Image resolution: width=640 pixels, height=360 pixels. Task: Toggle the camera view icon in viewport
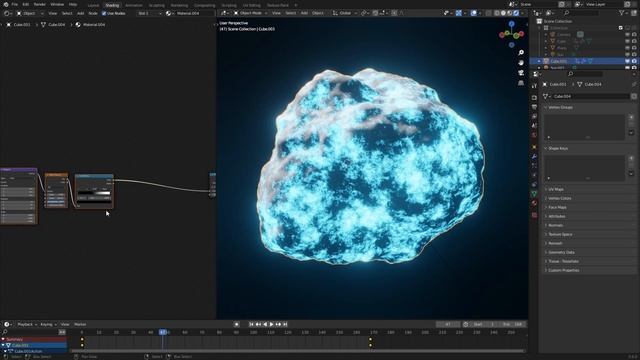521,73
